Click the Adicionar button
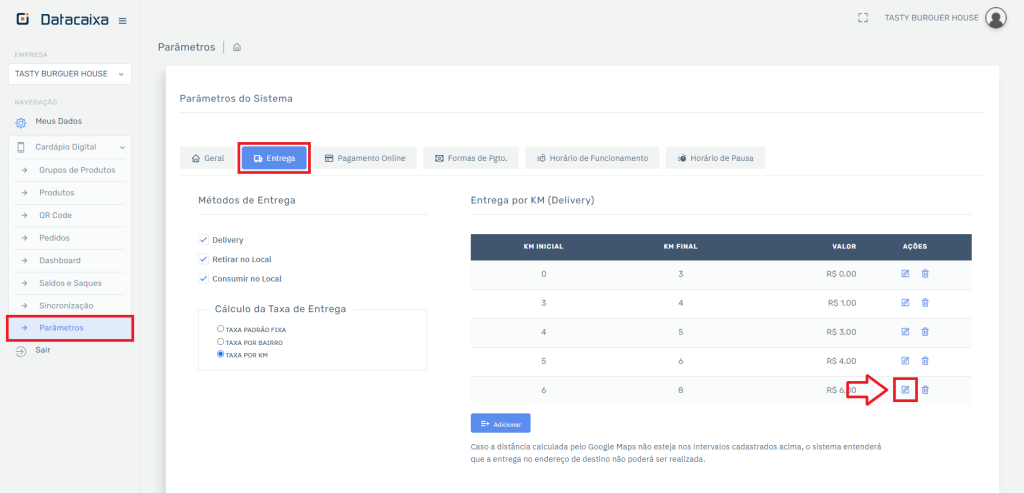The image size is (1024, 493). tap(500, 424)
